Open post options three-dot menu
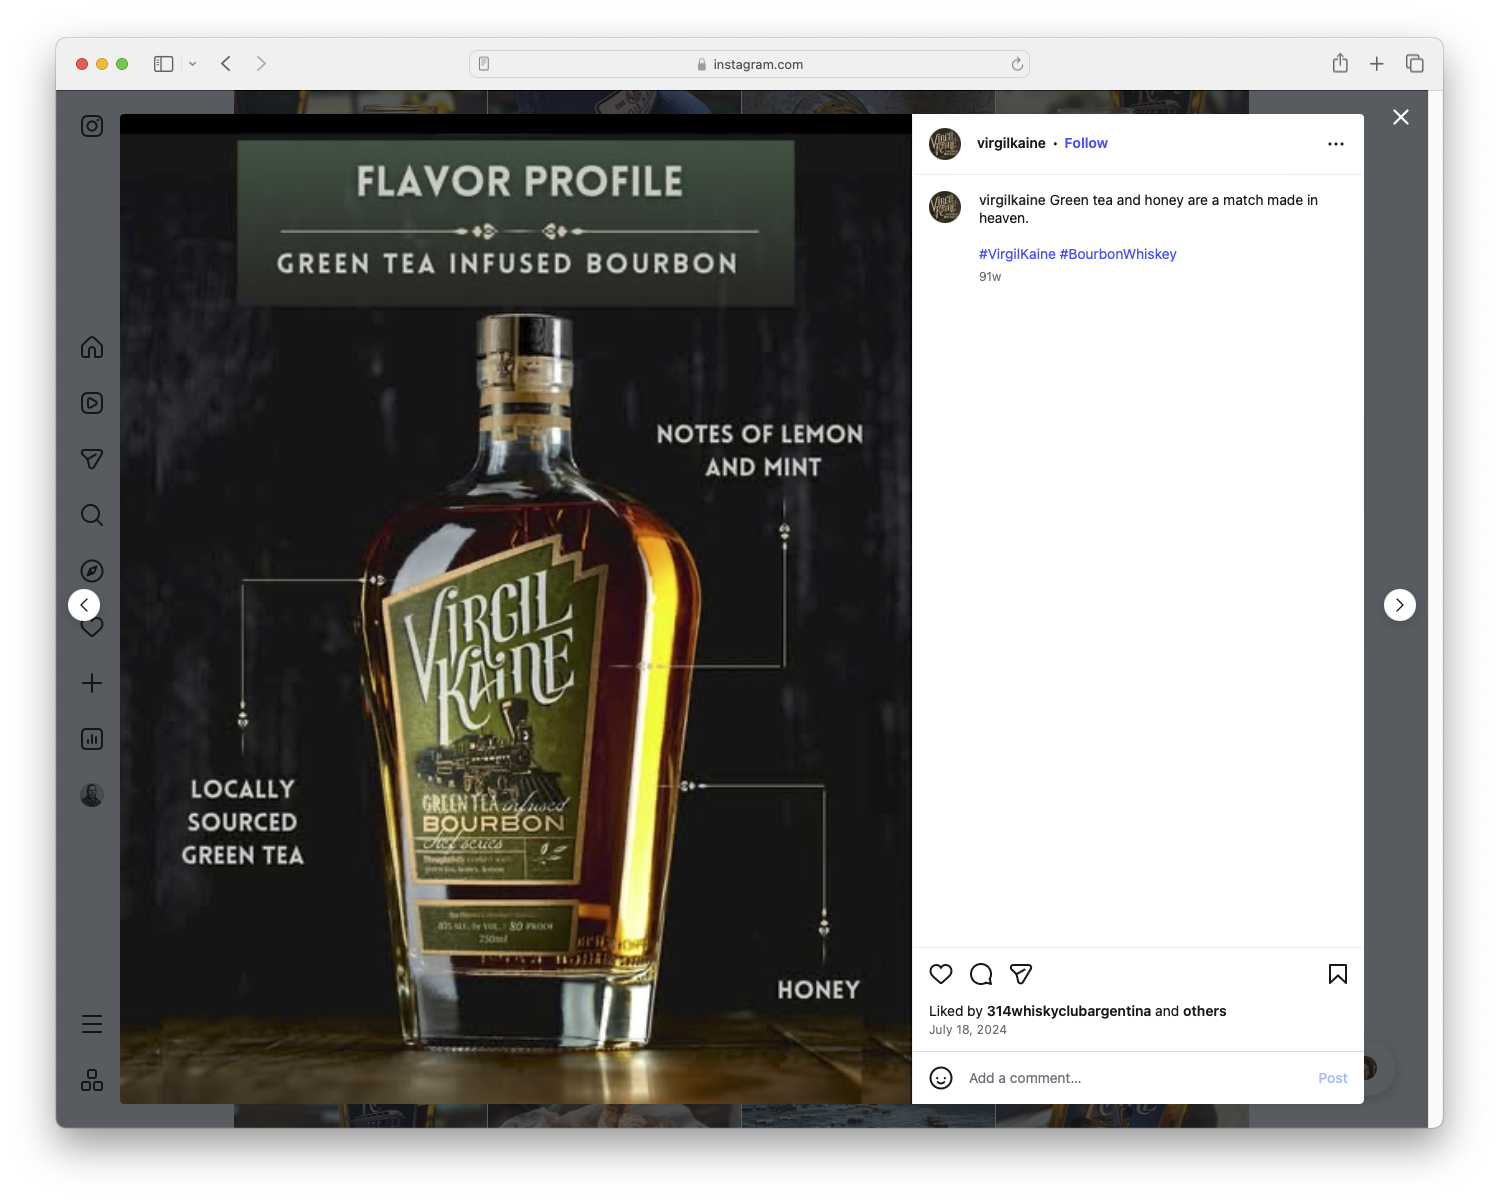The image size is (1499, 1202). tap(1336, 144)
